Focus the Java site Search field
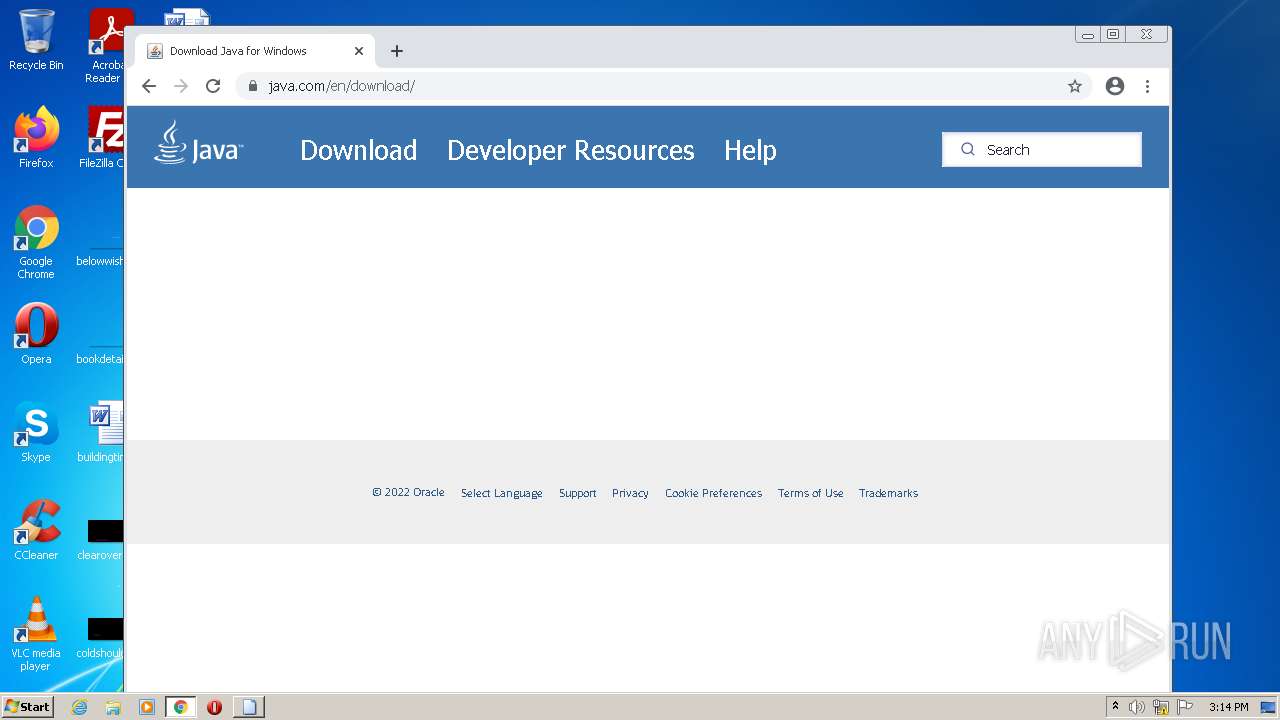The width and height of the screenshot is (1280, 720). coord(1041,149)
